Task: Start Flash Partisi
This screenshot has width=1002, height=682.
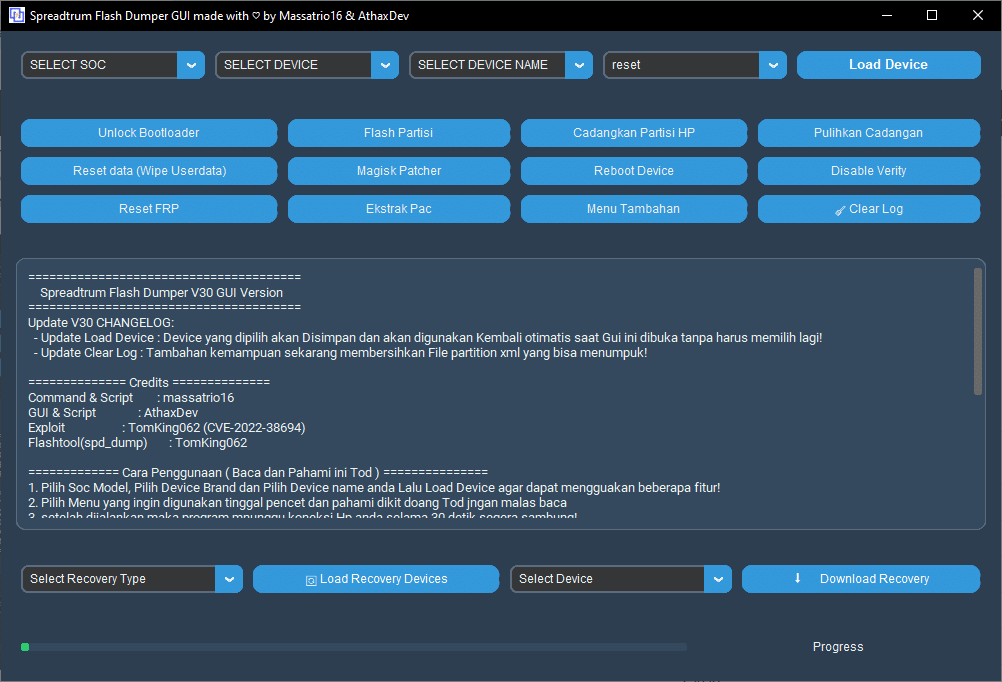Action: coord(398,132)
